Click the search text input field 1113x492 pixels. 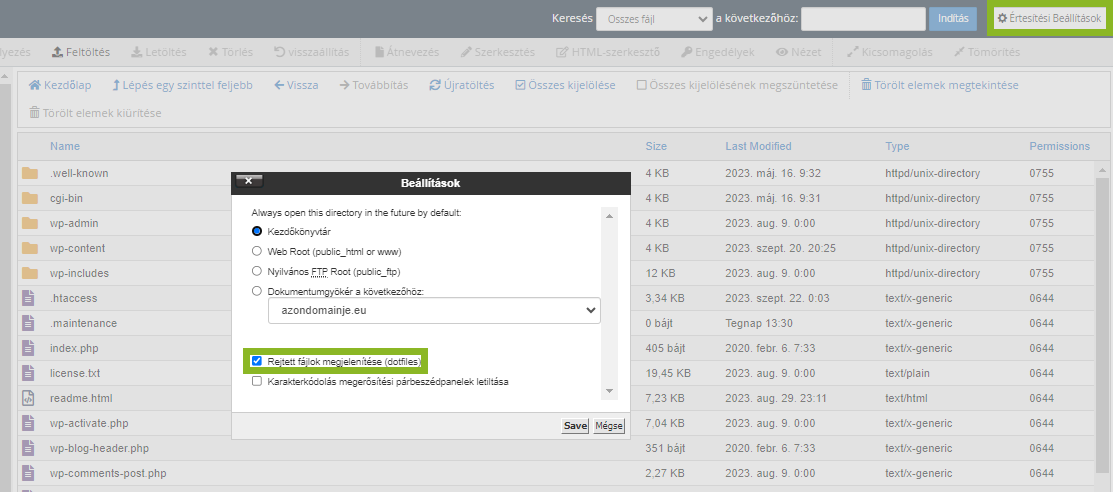863,19
